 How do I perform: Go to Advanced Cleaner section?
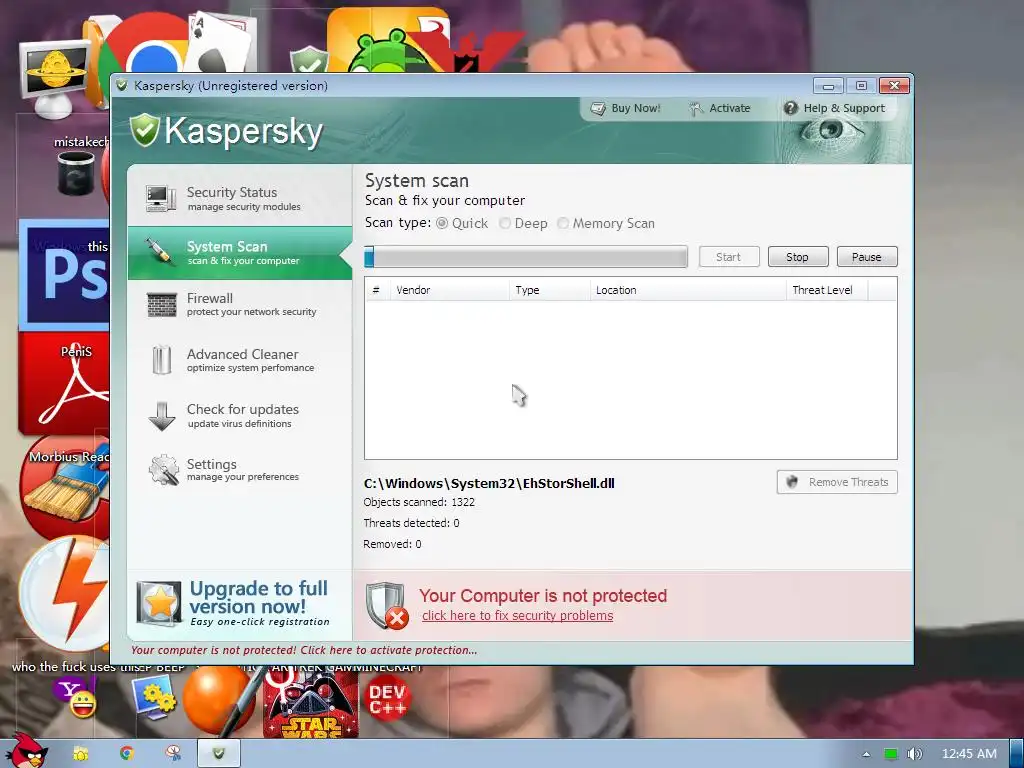pos(240,360)
